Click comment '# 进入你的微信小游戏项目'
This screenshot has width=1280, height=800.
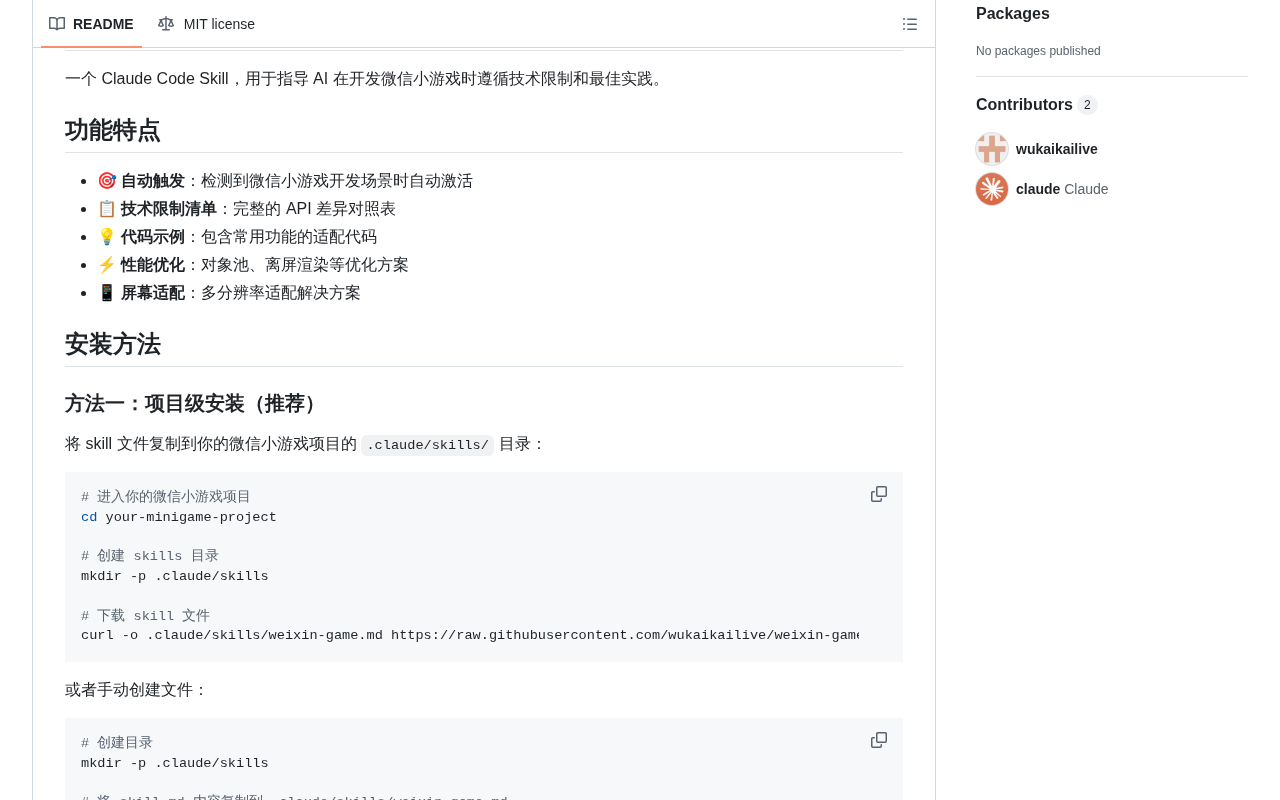(x=166, y=497)
